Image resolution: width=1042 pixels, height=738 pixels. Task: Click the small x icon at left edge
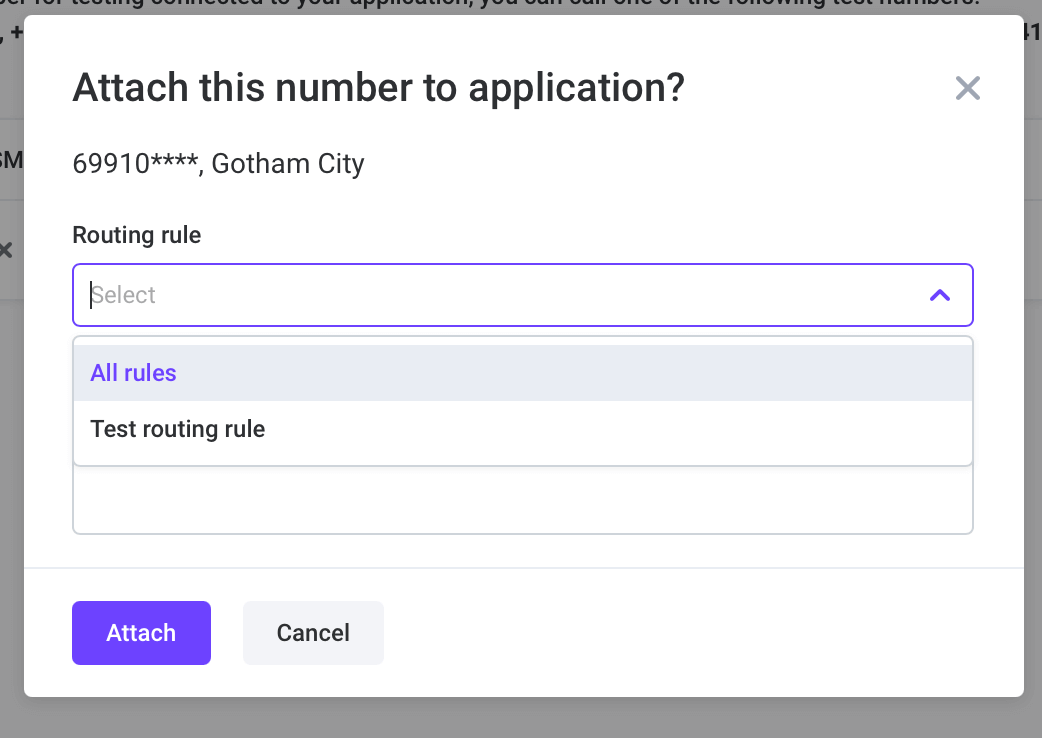[7, 250]
